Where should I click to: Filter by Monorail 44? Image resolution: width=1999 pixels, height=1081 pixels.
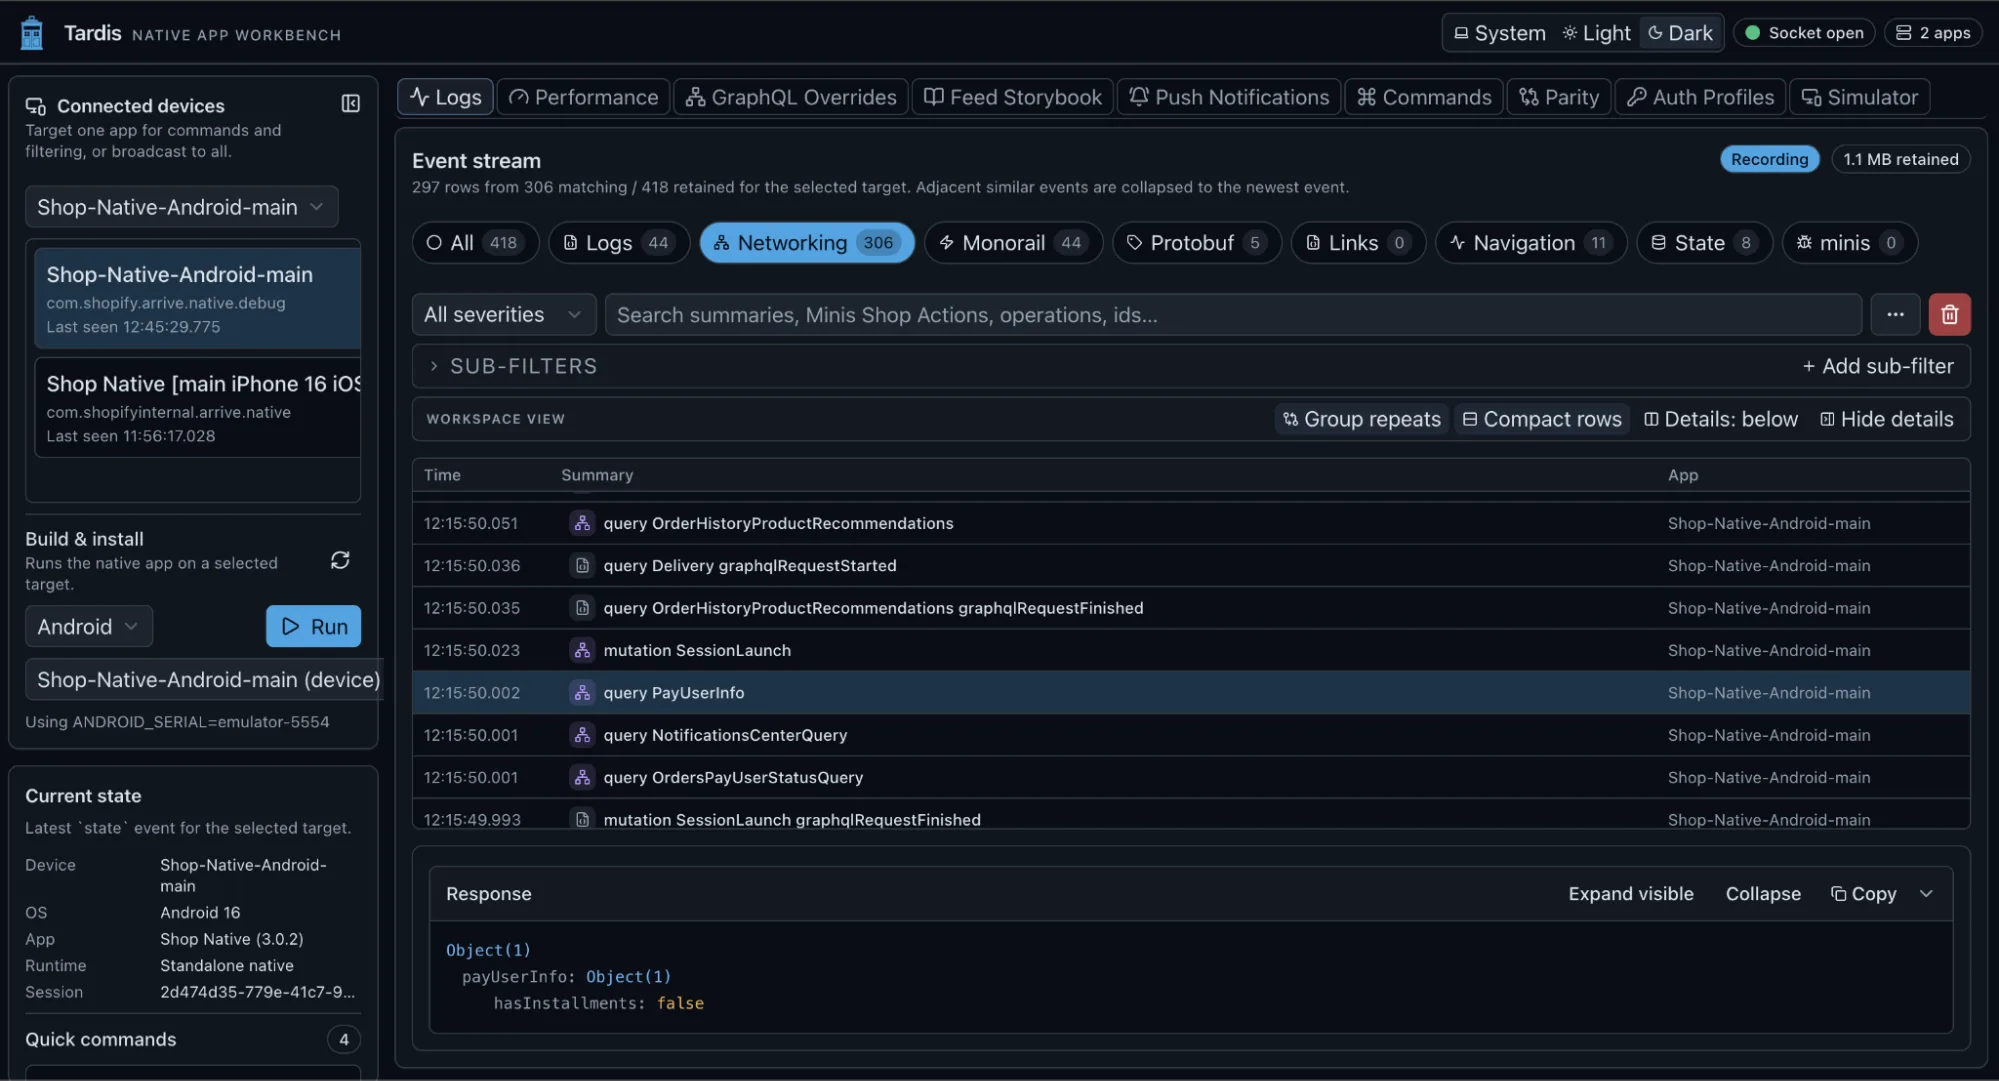[x=1013, y=243]
